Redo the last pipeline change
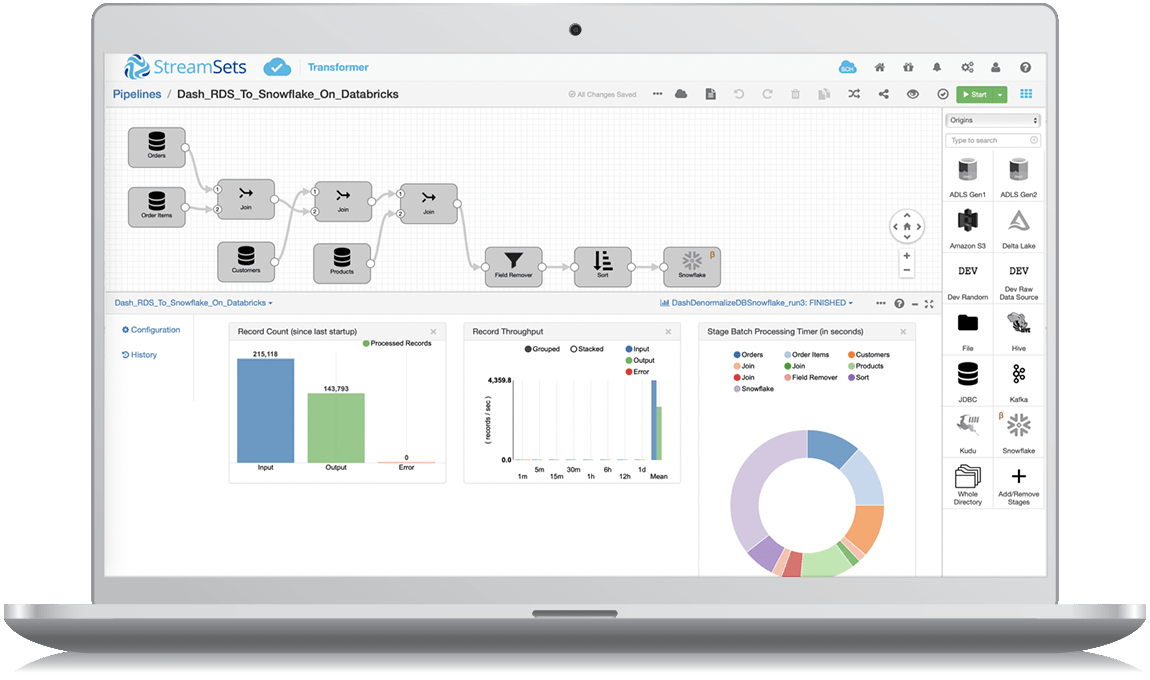This screenshot has width=1150, height=680. click(x=767, y=94)
